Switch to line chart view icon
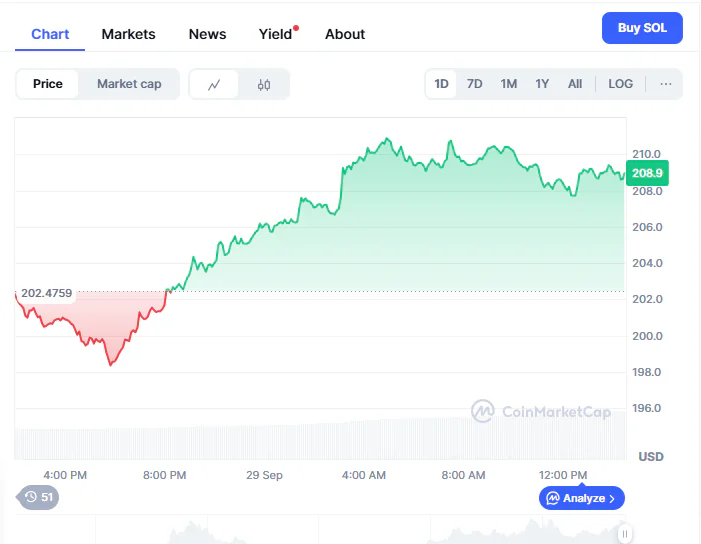 point(214,84)
